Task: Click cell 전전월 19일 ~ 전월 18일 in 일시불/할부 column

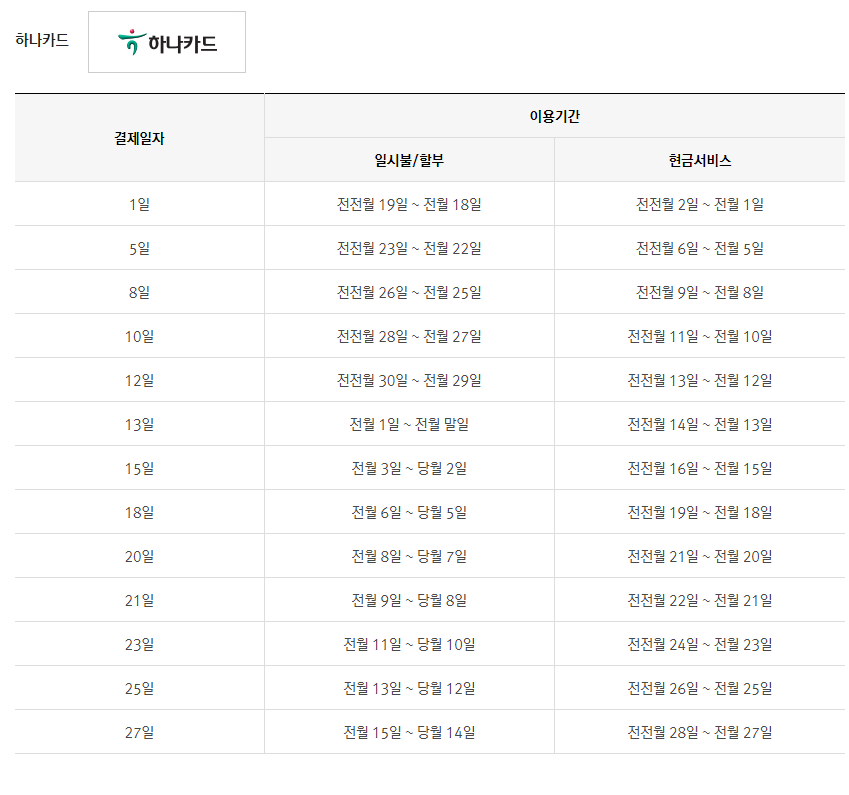Action: tap(409, 204)
